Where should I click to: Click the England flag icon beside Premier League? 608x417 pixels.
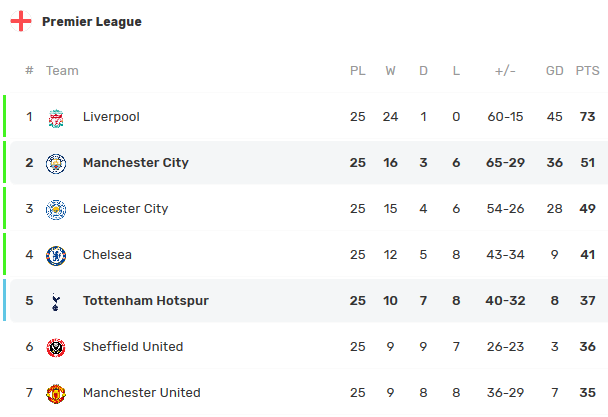tap(21, 21)
